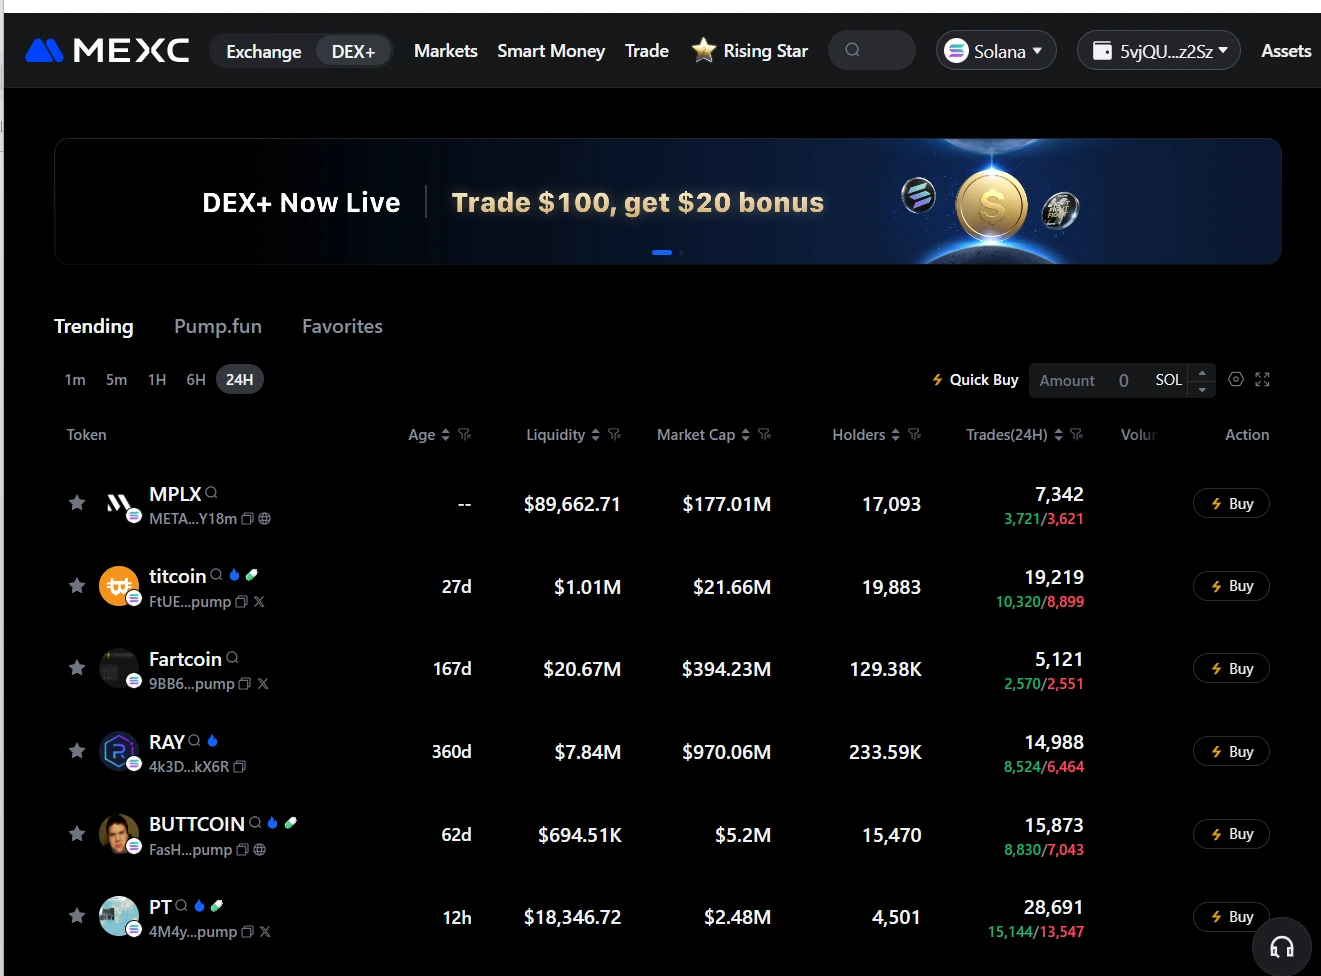Screen dimensions: 1321x976
Task: Buy the RAY token
Action: tap(1231, 751)
